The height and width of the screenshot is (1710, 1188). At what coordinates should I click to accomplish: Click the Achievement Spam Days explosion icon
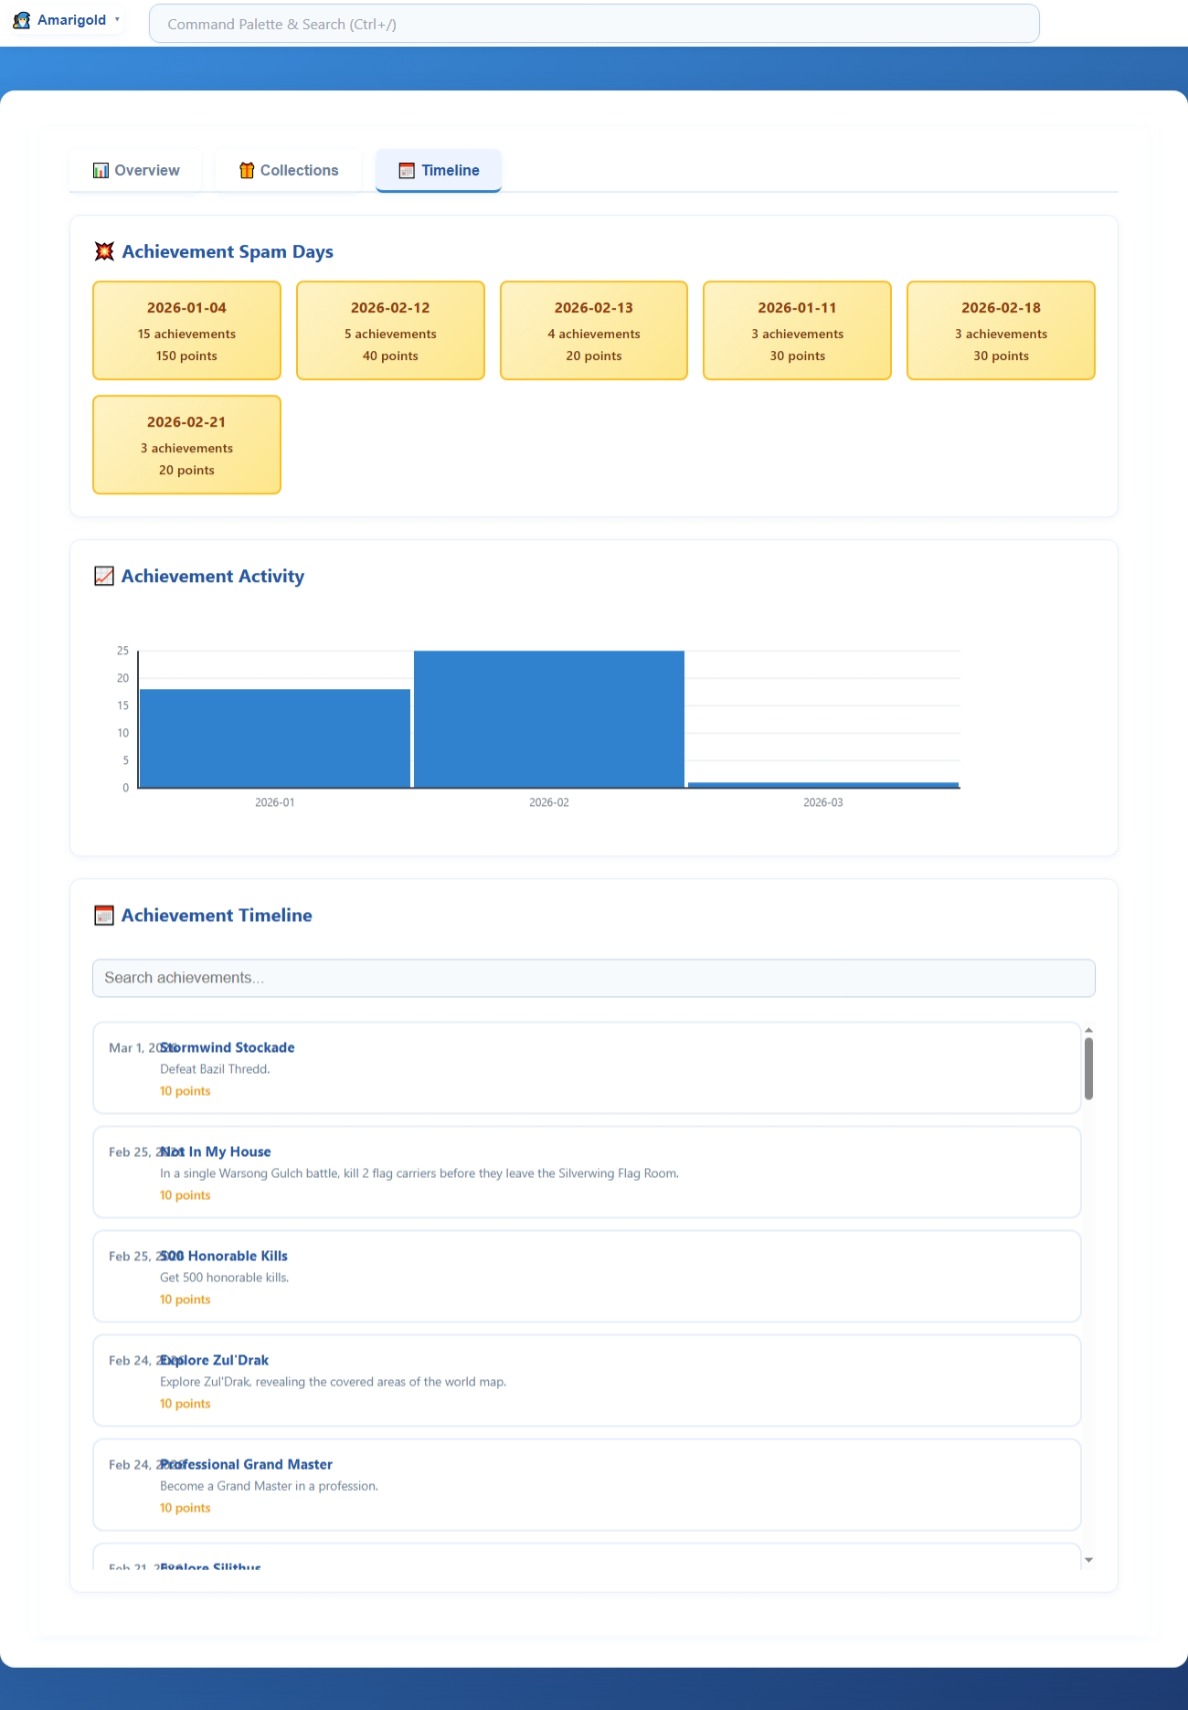click(x=104, y=252)
